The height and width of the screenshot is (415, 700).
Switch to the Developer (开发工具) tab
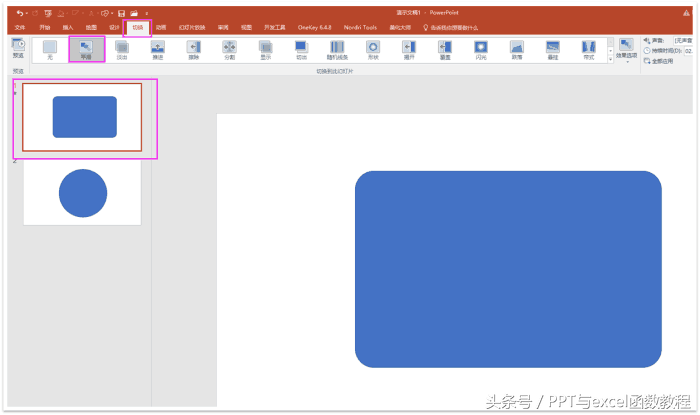[275, 28]
